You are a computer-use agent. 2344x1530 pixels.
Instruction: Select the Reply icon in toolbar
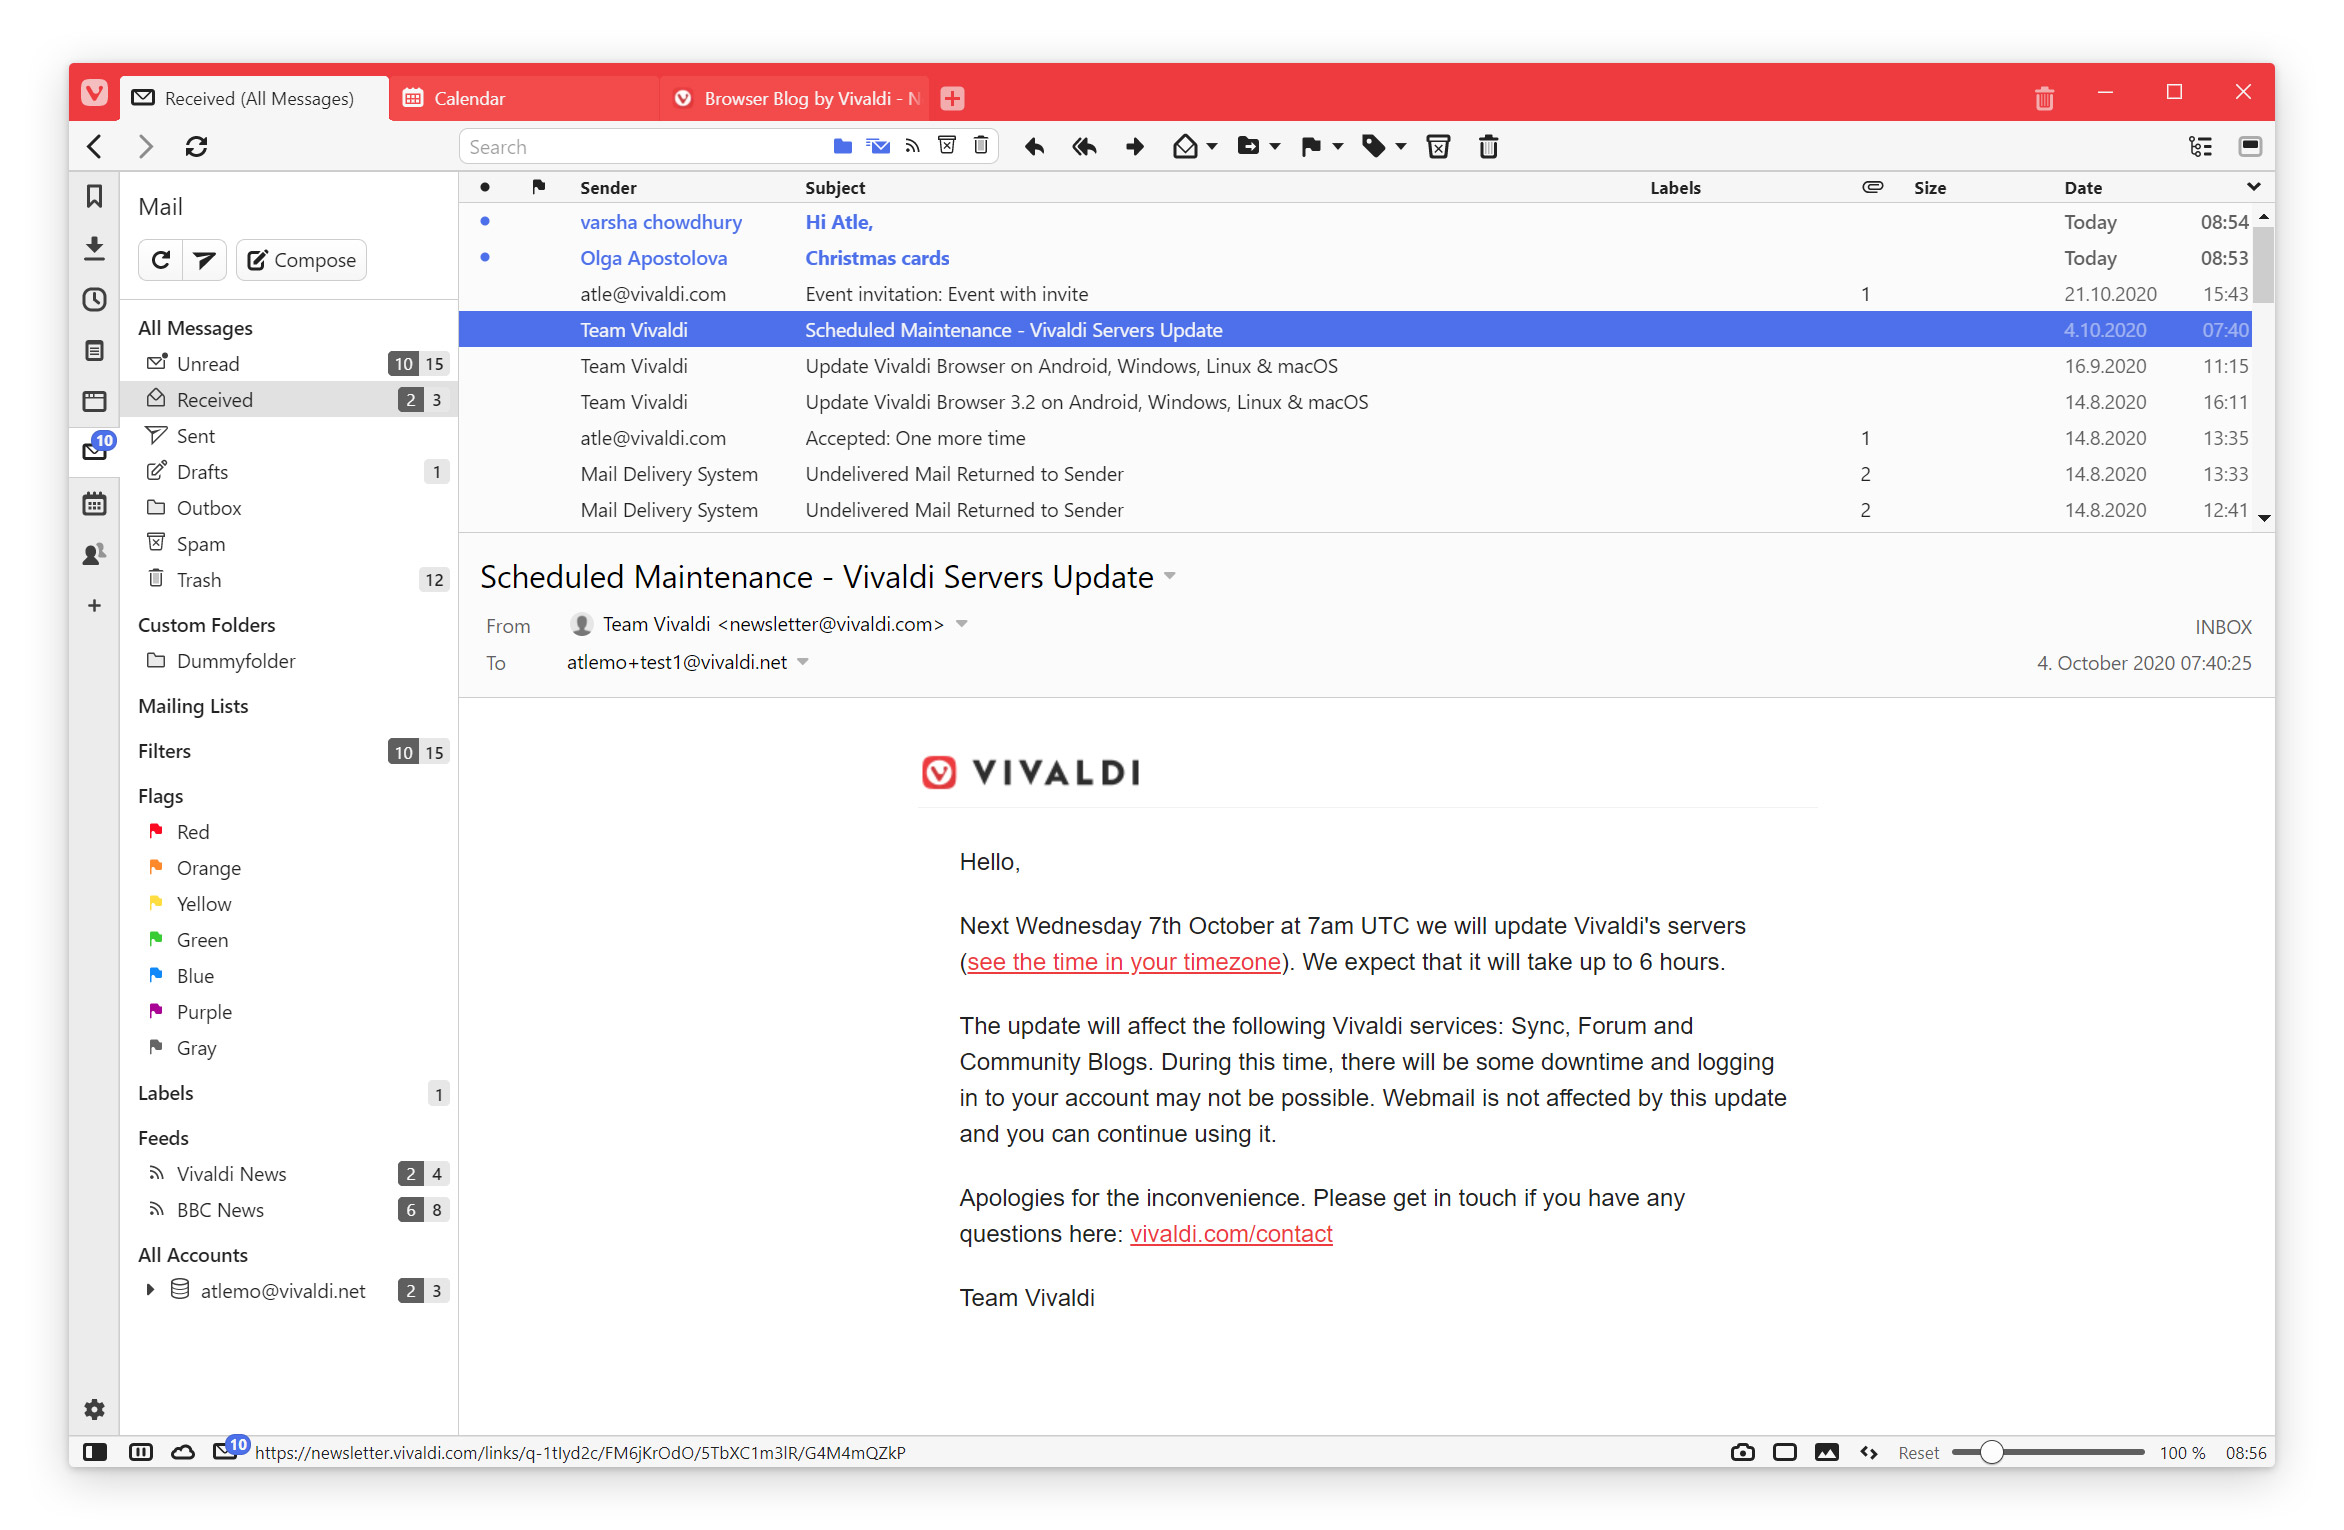pos(1035,149)
